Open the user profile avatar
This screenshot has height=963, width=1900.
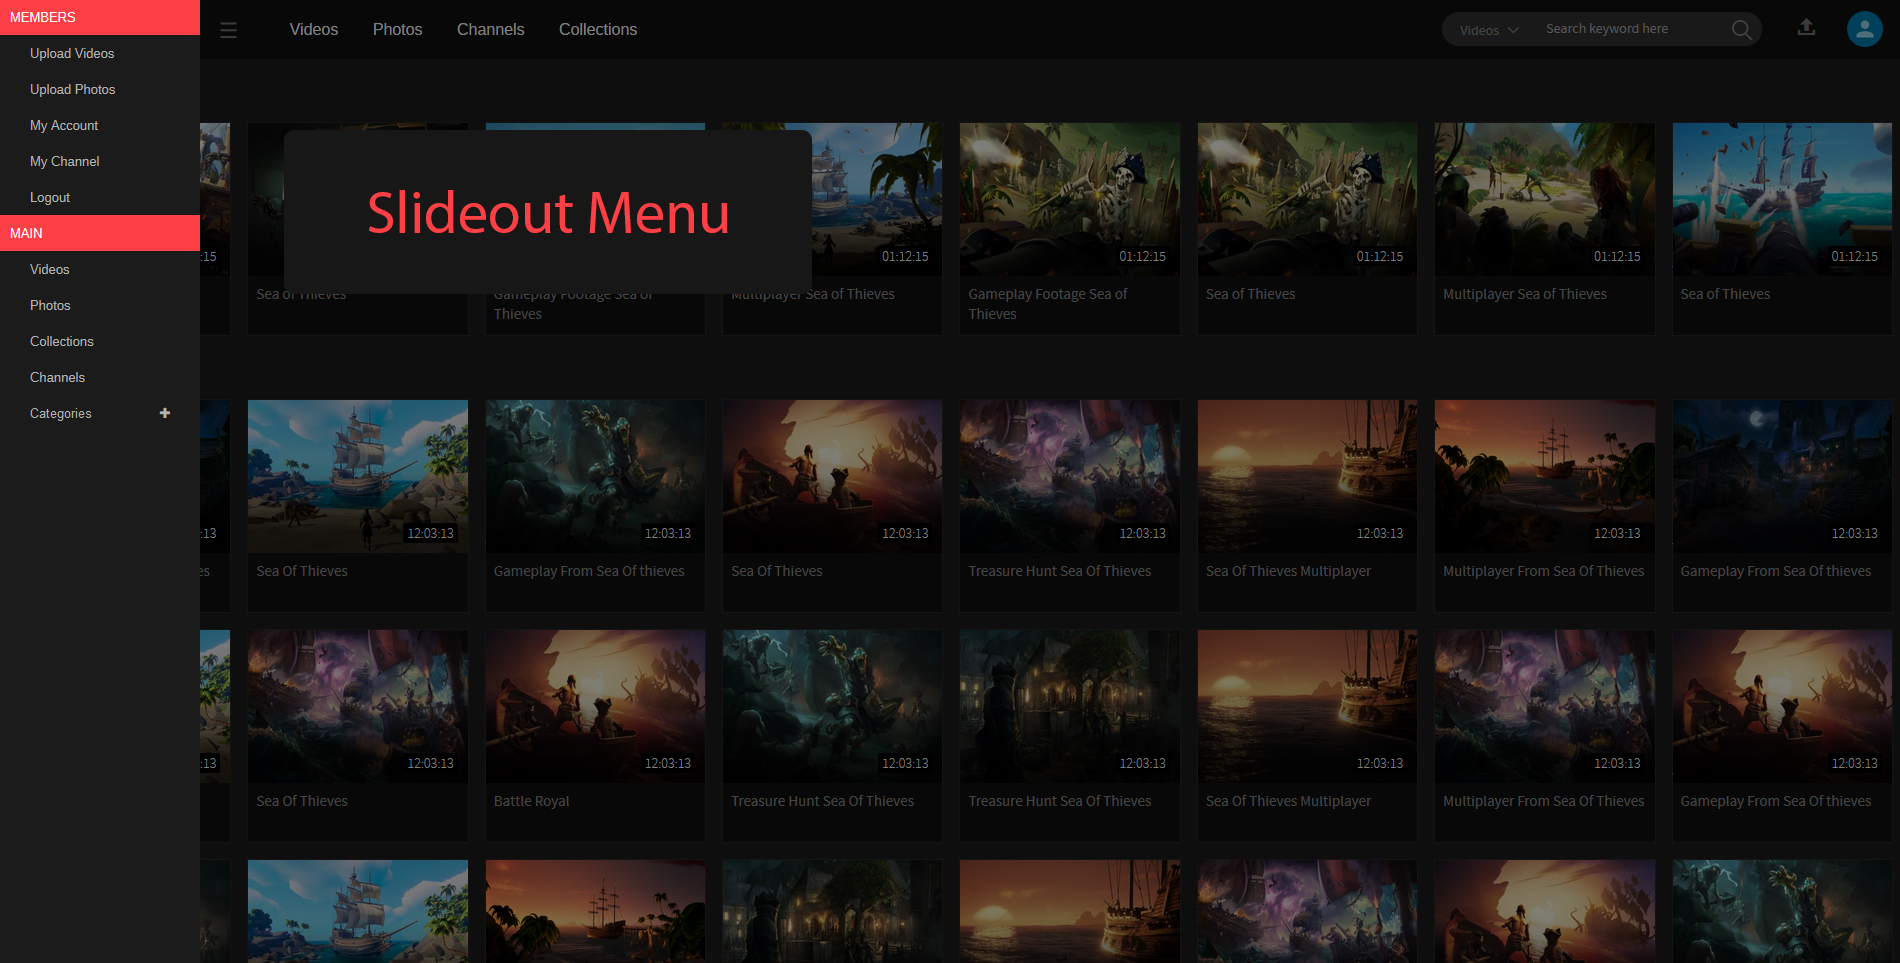[1864, 29]
